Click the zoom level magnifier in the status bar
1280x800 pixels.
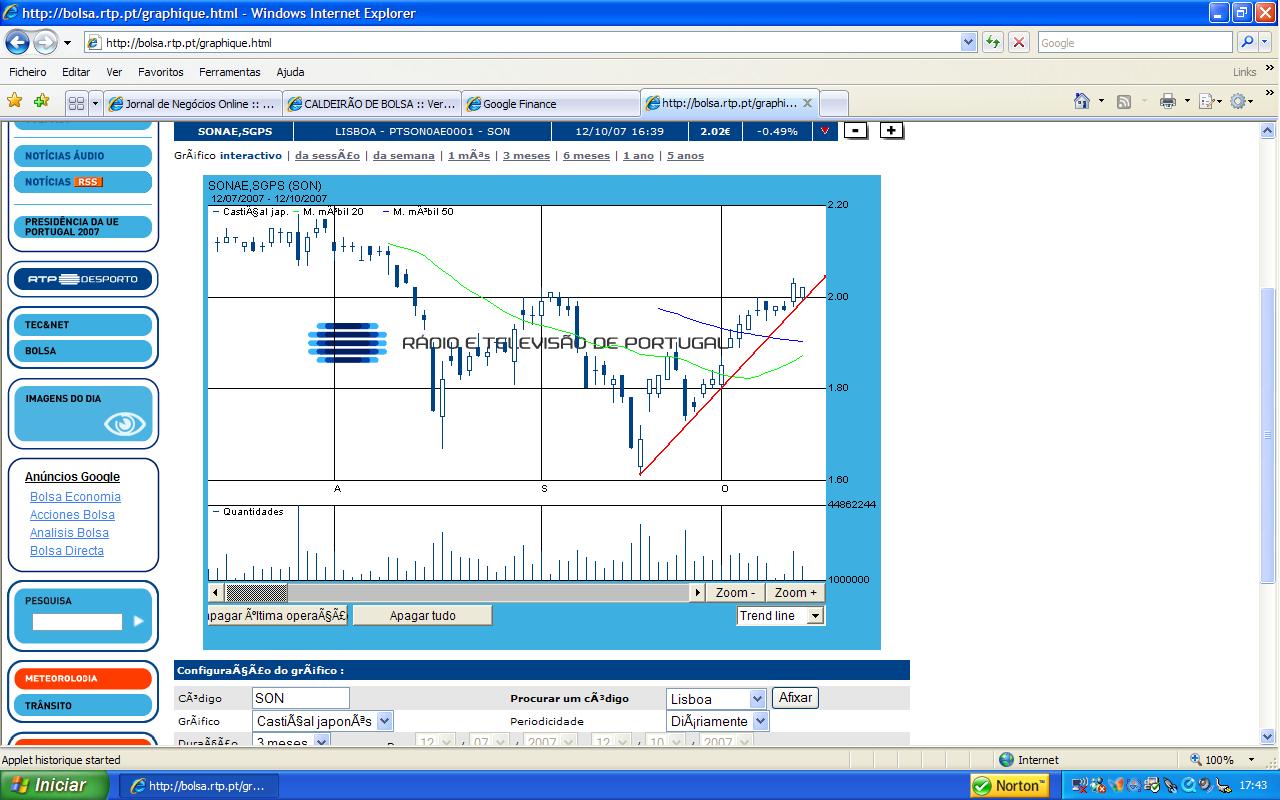coord(1196,760)
